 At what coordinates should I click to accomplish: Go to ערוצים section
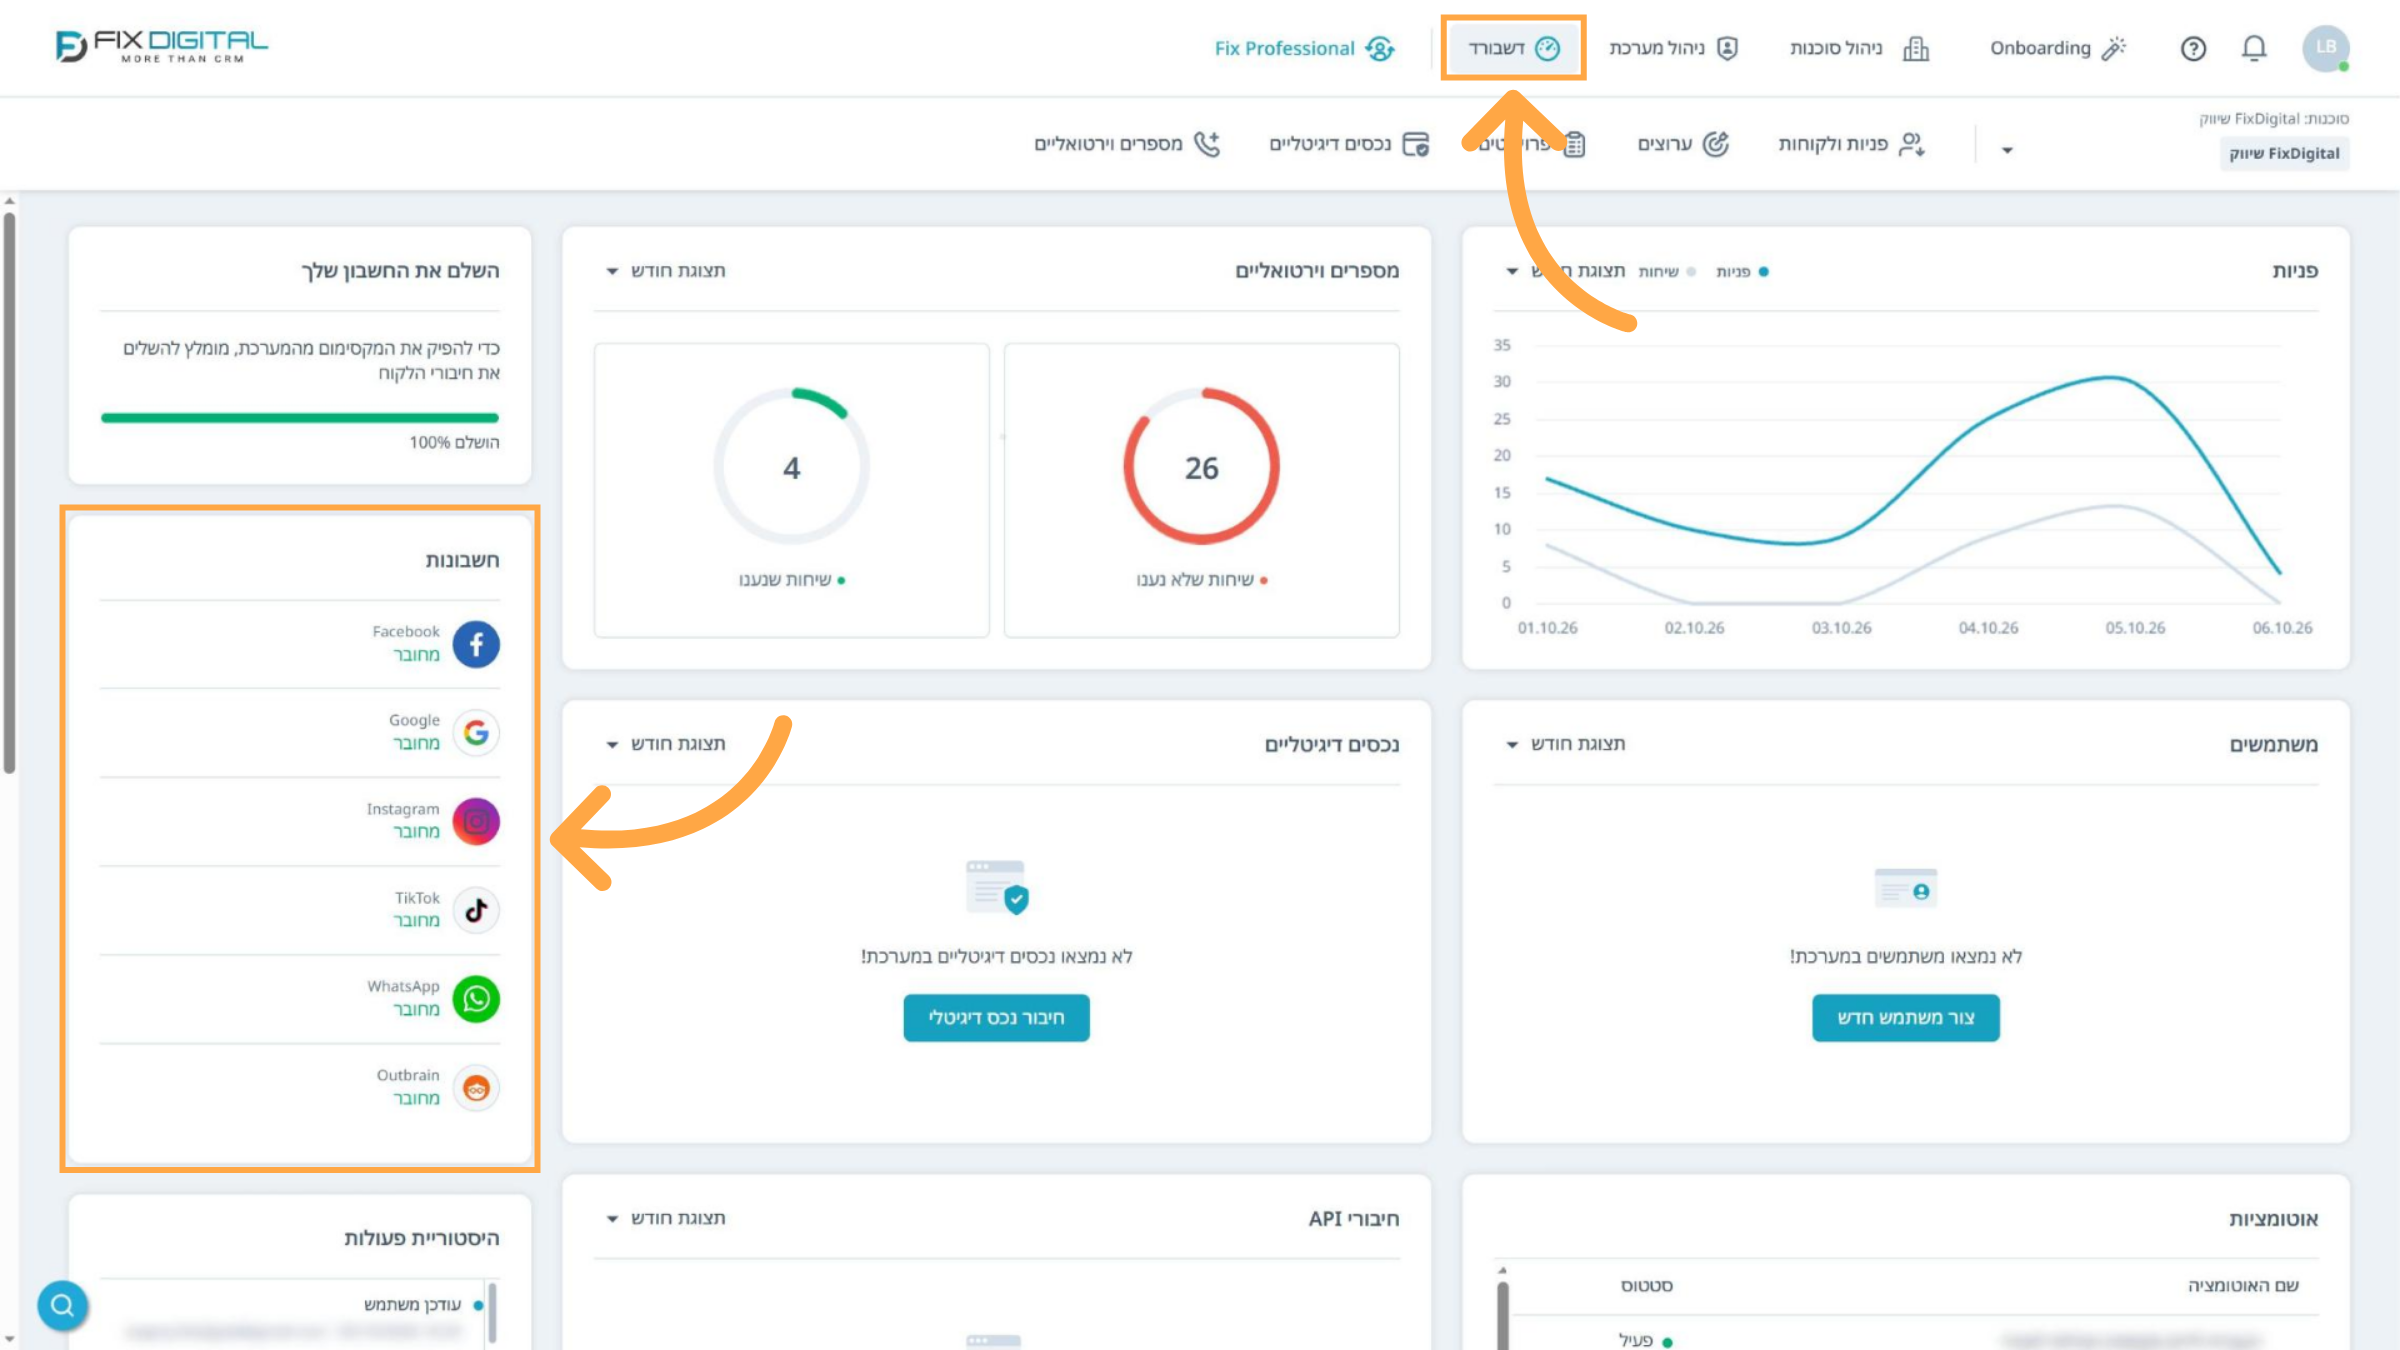pos(1683,144)
